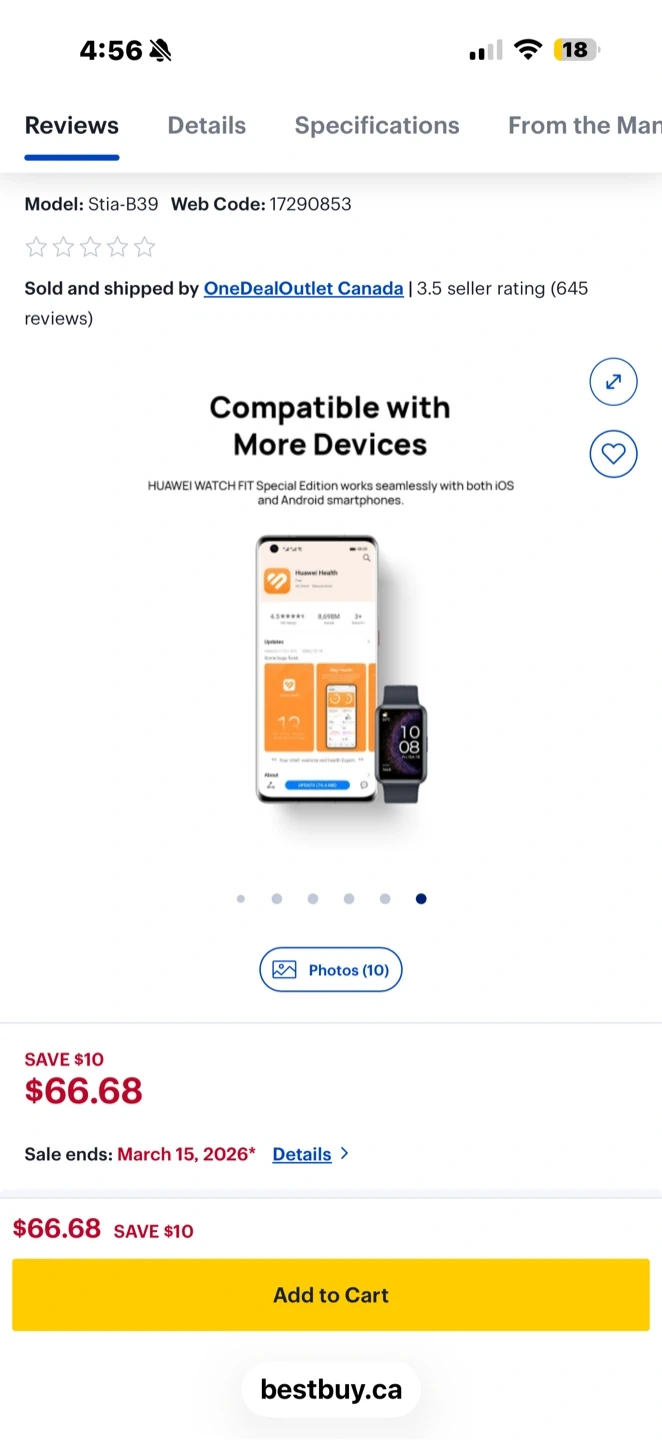
Task: Click the empty star rating row
Action: tap(90, 247)
